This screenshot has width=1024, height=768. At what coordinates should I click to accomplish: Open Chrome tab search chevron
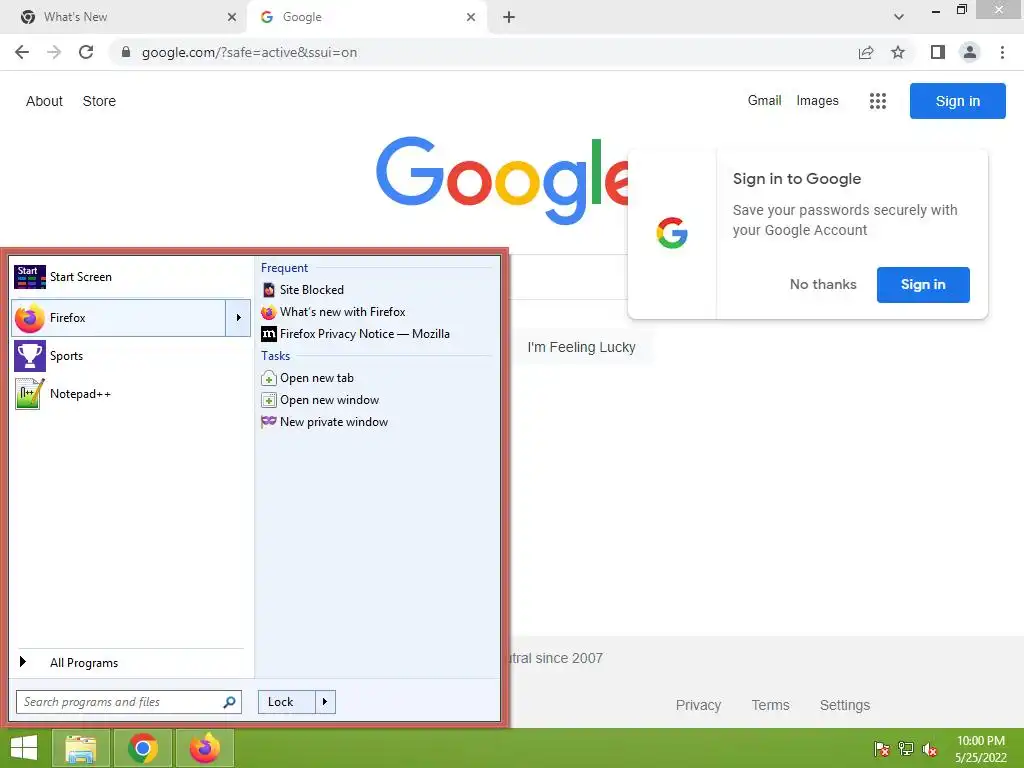[899, 17]
